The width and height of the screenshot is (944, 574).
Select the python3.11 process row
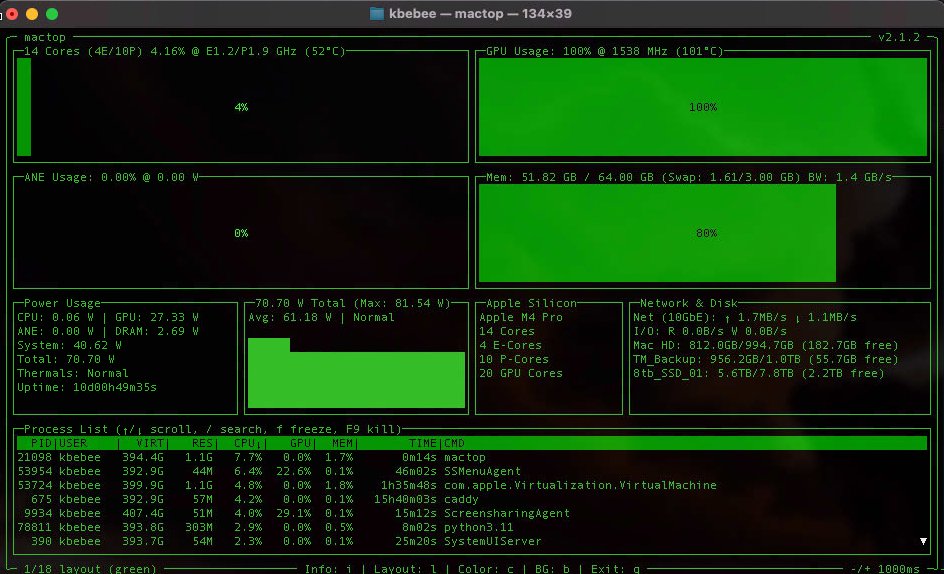click(x=471, y=527)
